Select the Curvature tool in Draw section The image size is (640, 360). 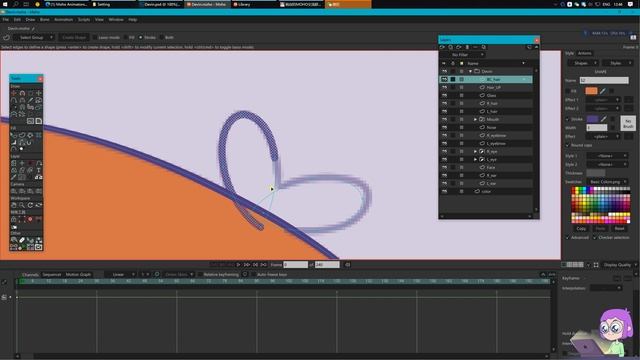22,100
